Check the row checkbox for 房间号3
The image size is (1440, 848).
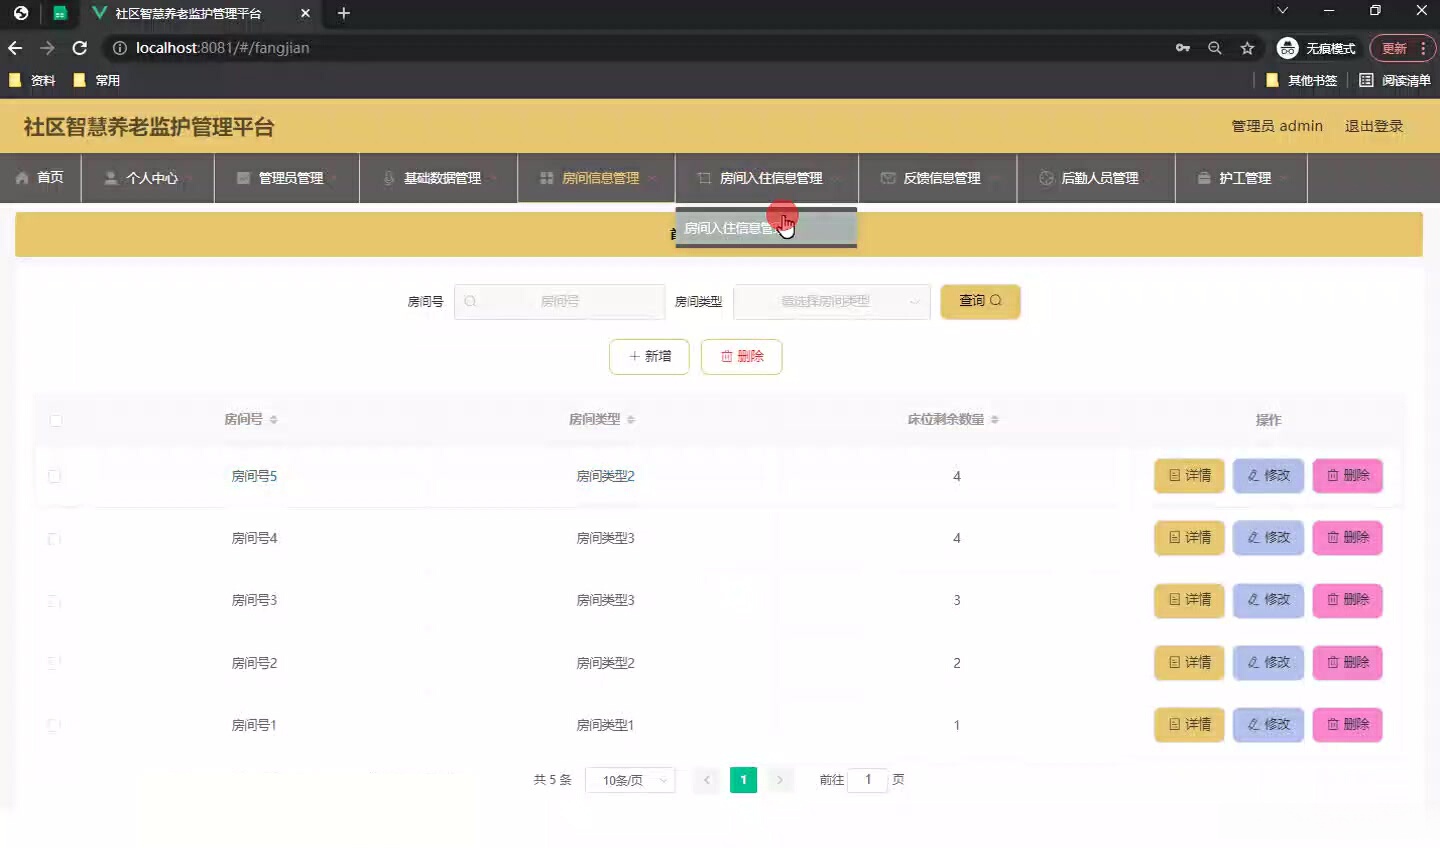coord(55,601)
